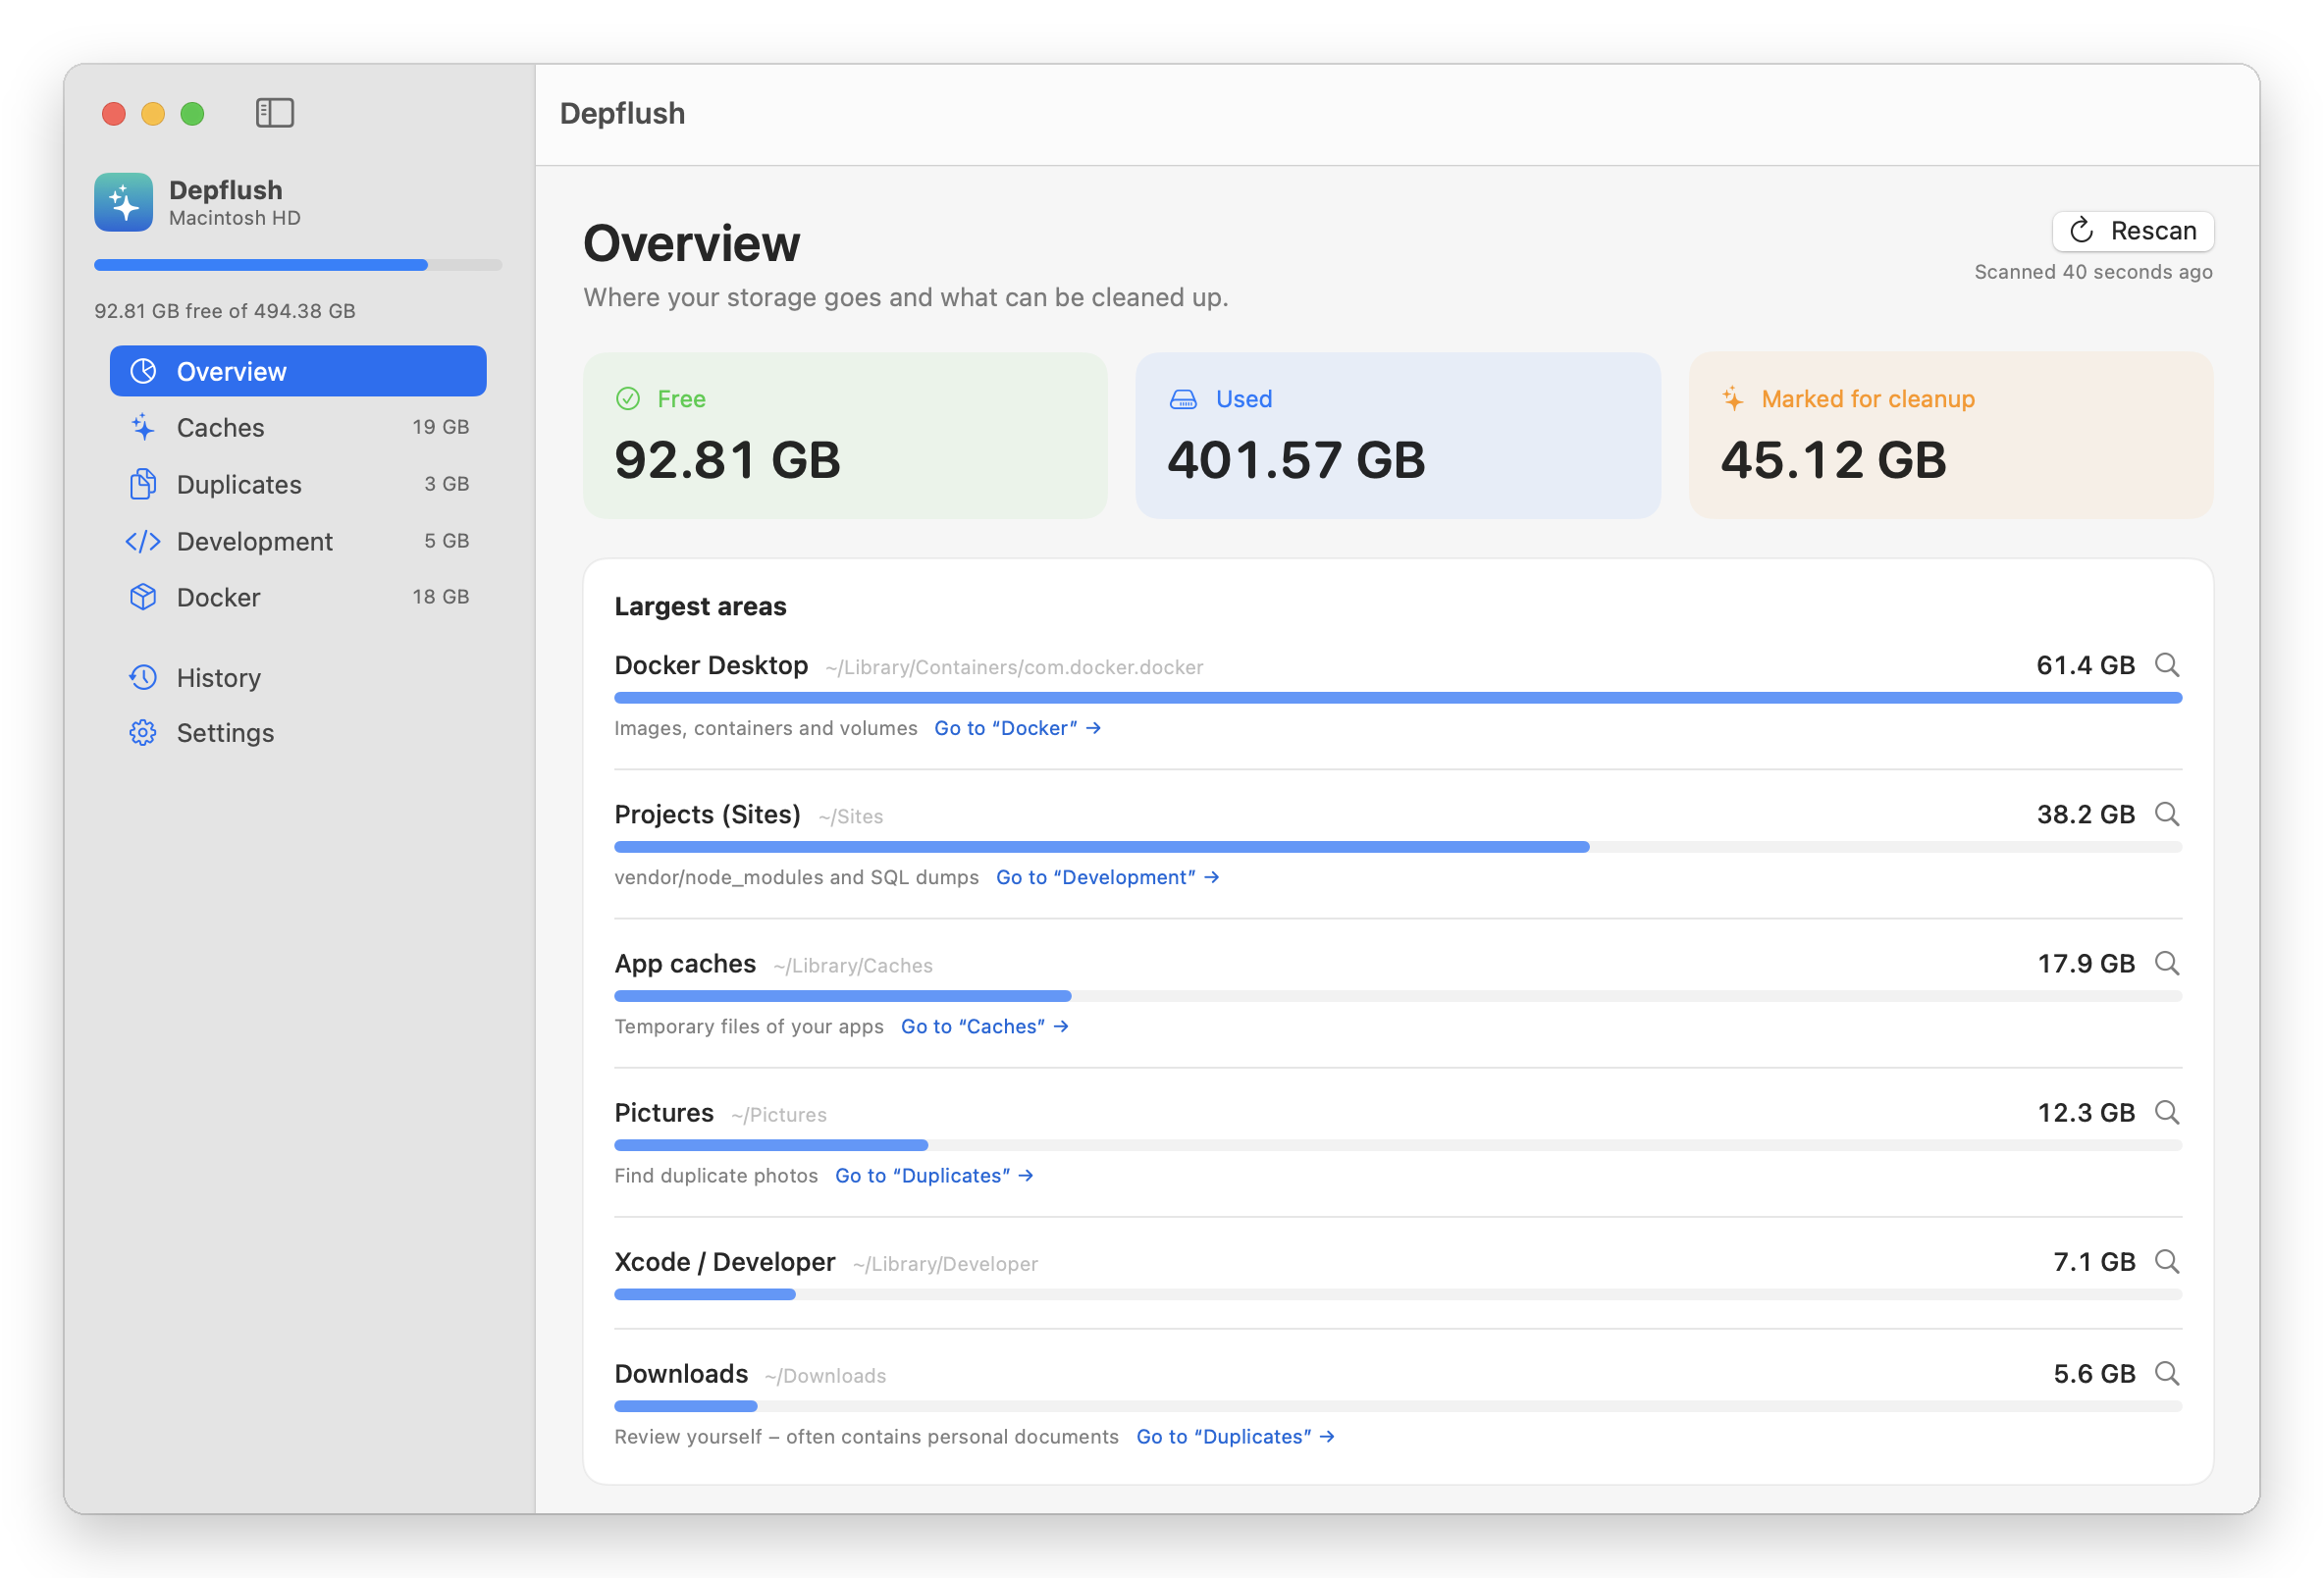
Task: Follow the Go to "Development" link
Action: point(1107,877)
